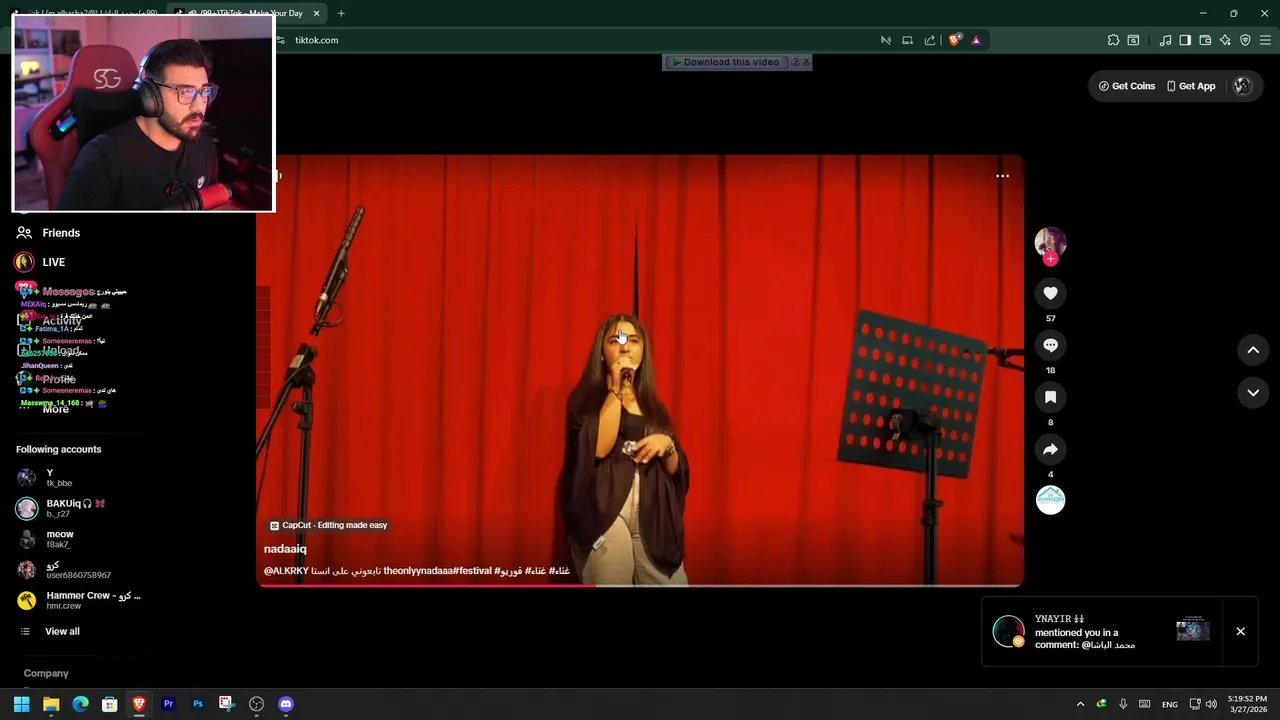This screenshot has width=1280, height=720.
Task: Click Get Coins button
Action: 1127,86
